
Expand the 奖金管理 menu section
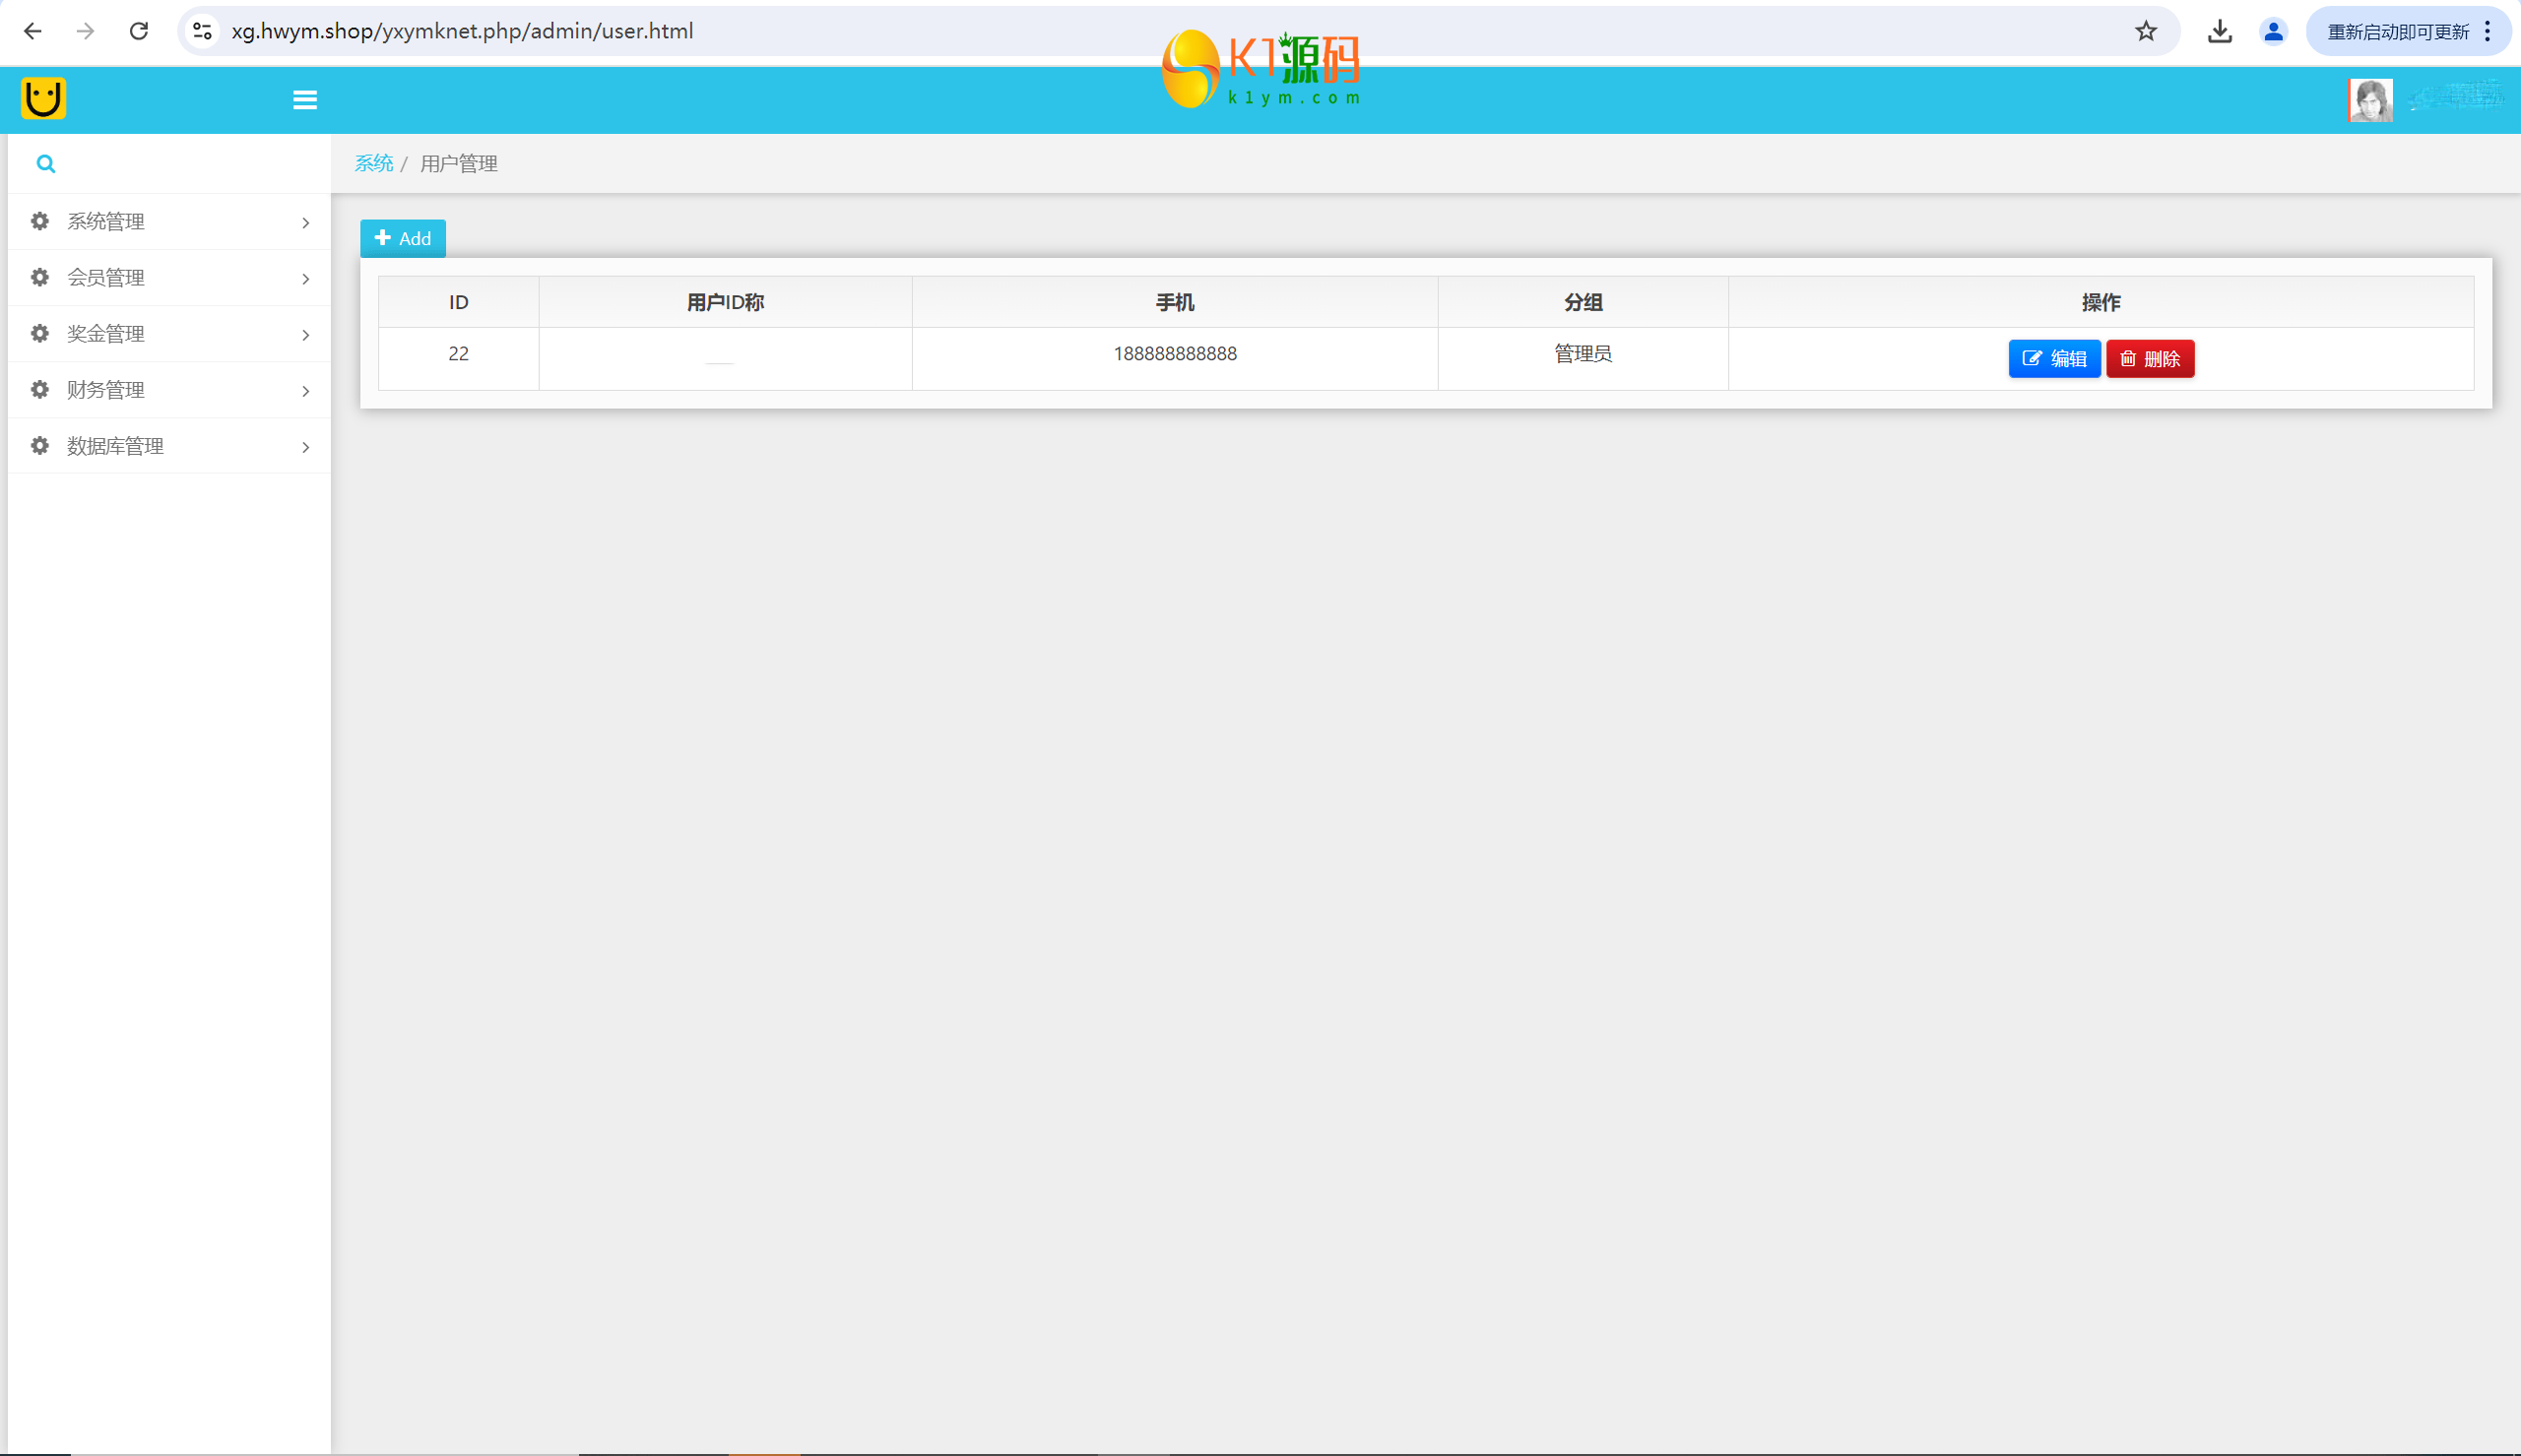tap(106, 334)
